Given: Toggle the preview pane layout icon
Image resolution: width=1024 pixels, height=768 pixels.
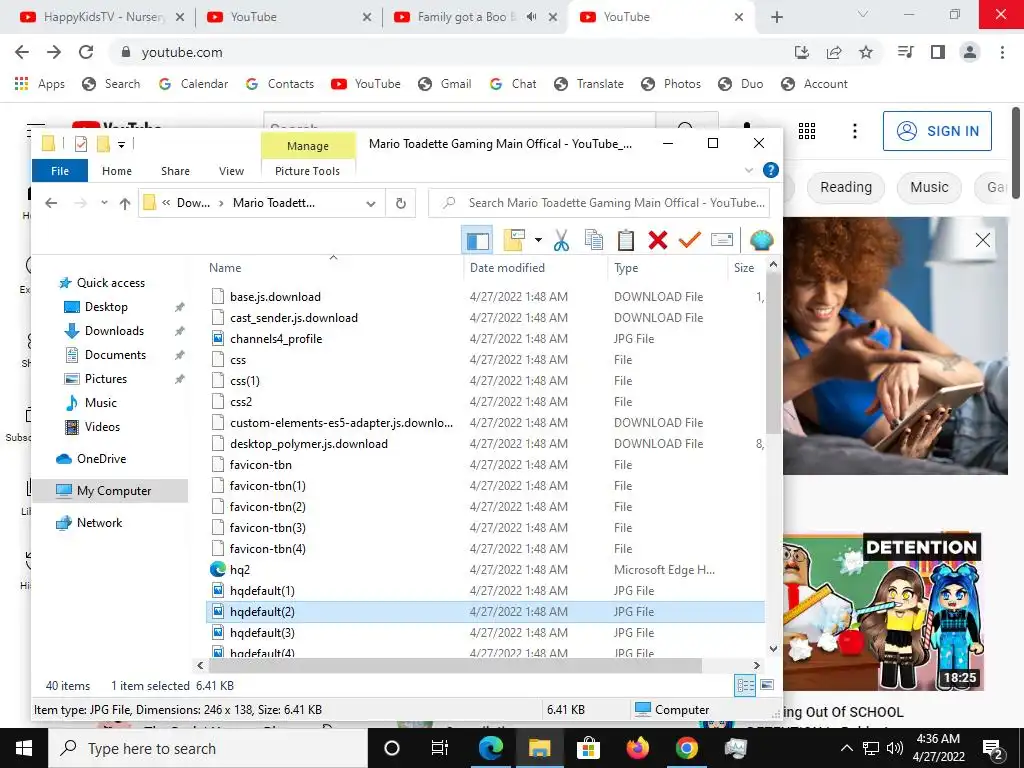Looking at the screenshot, I should 477,240.
